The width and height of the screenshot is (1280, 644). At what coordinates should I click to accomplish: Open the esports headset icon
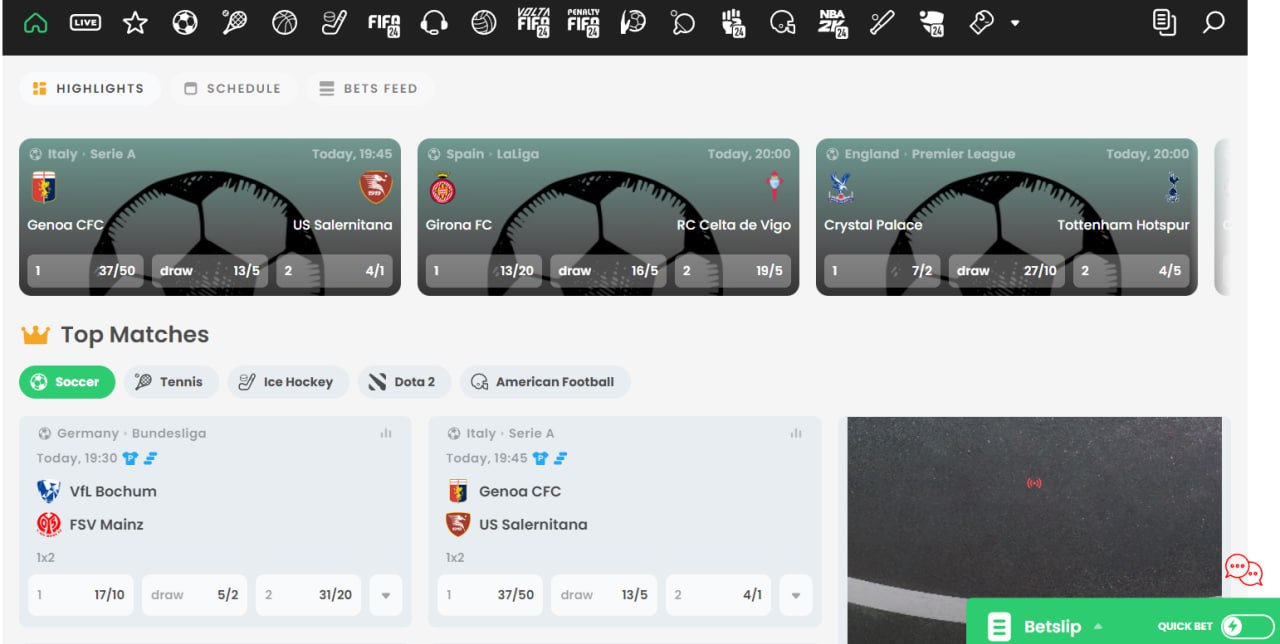(434, 22)
